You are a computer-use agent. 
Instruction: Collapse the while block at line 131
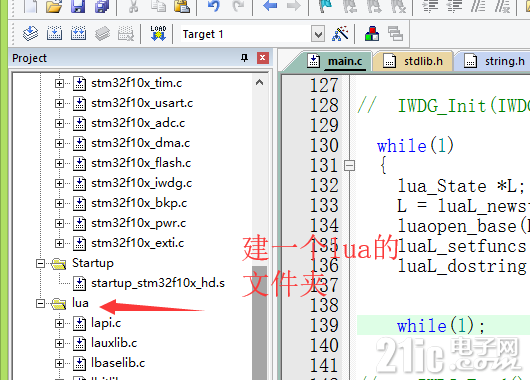(x=349, y=166)
